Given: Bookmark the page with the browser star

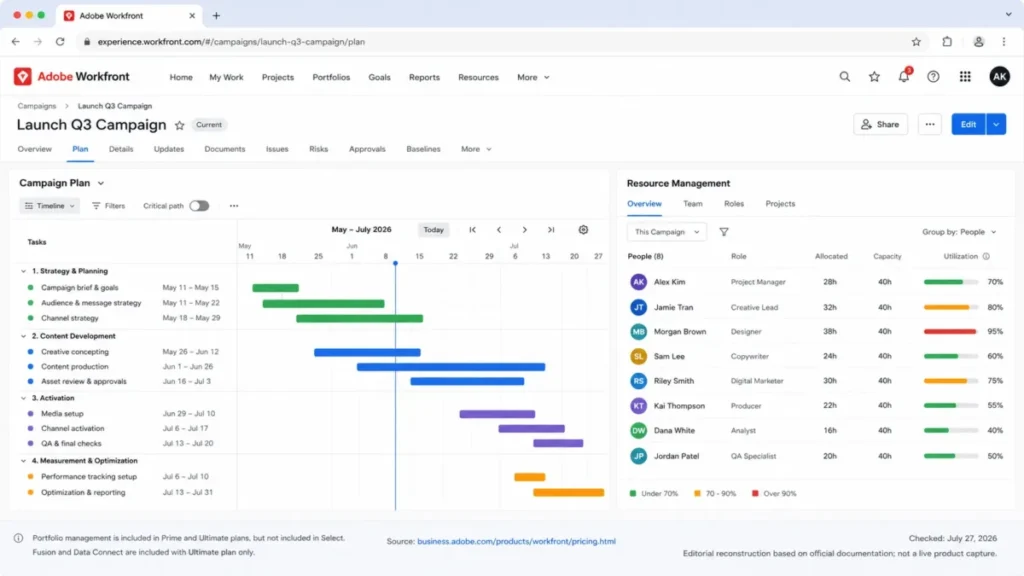Looking at the screenshot, I should pos(916,42).
